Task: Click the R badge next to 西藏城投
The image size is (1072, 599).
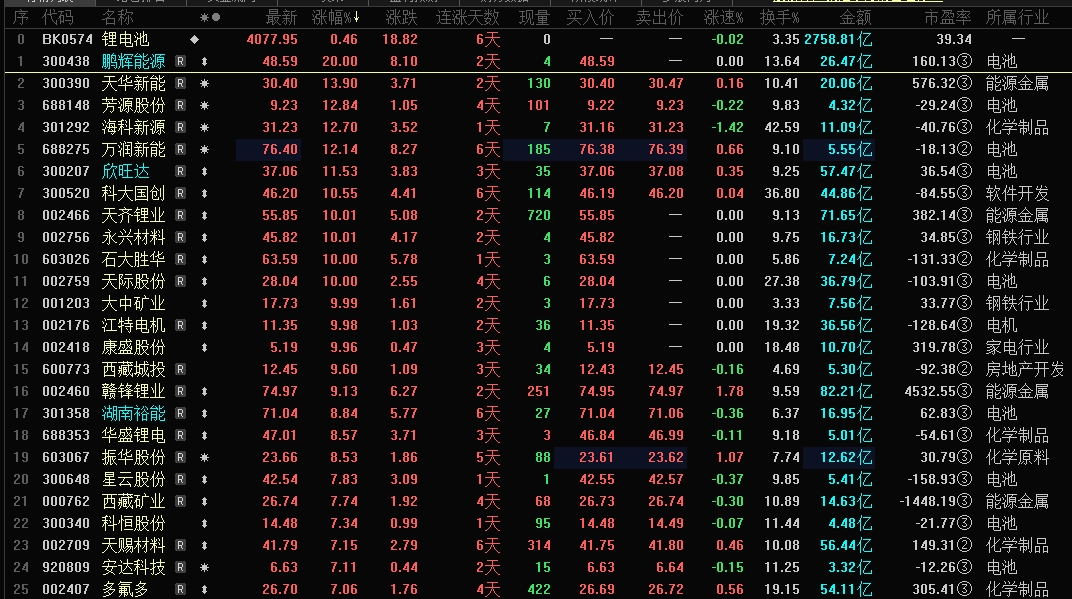Action: tap(180, 369)
